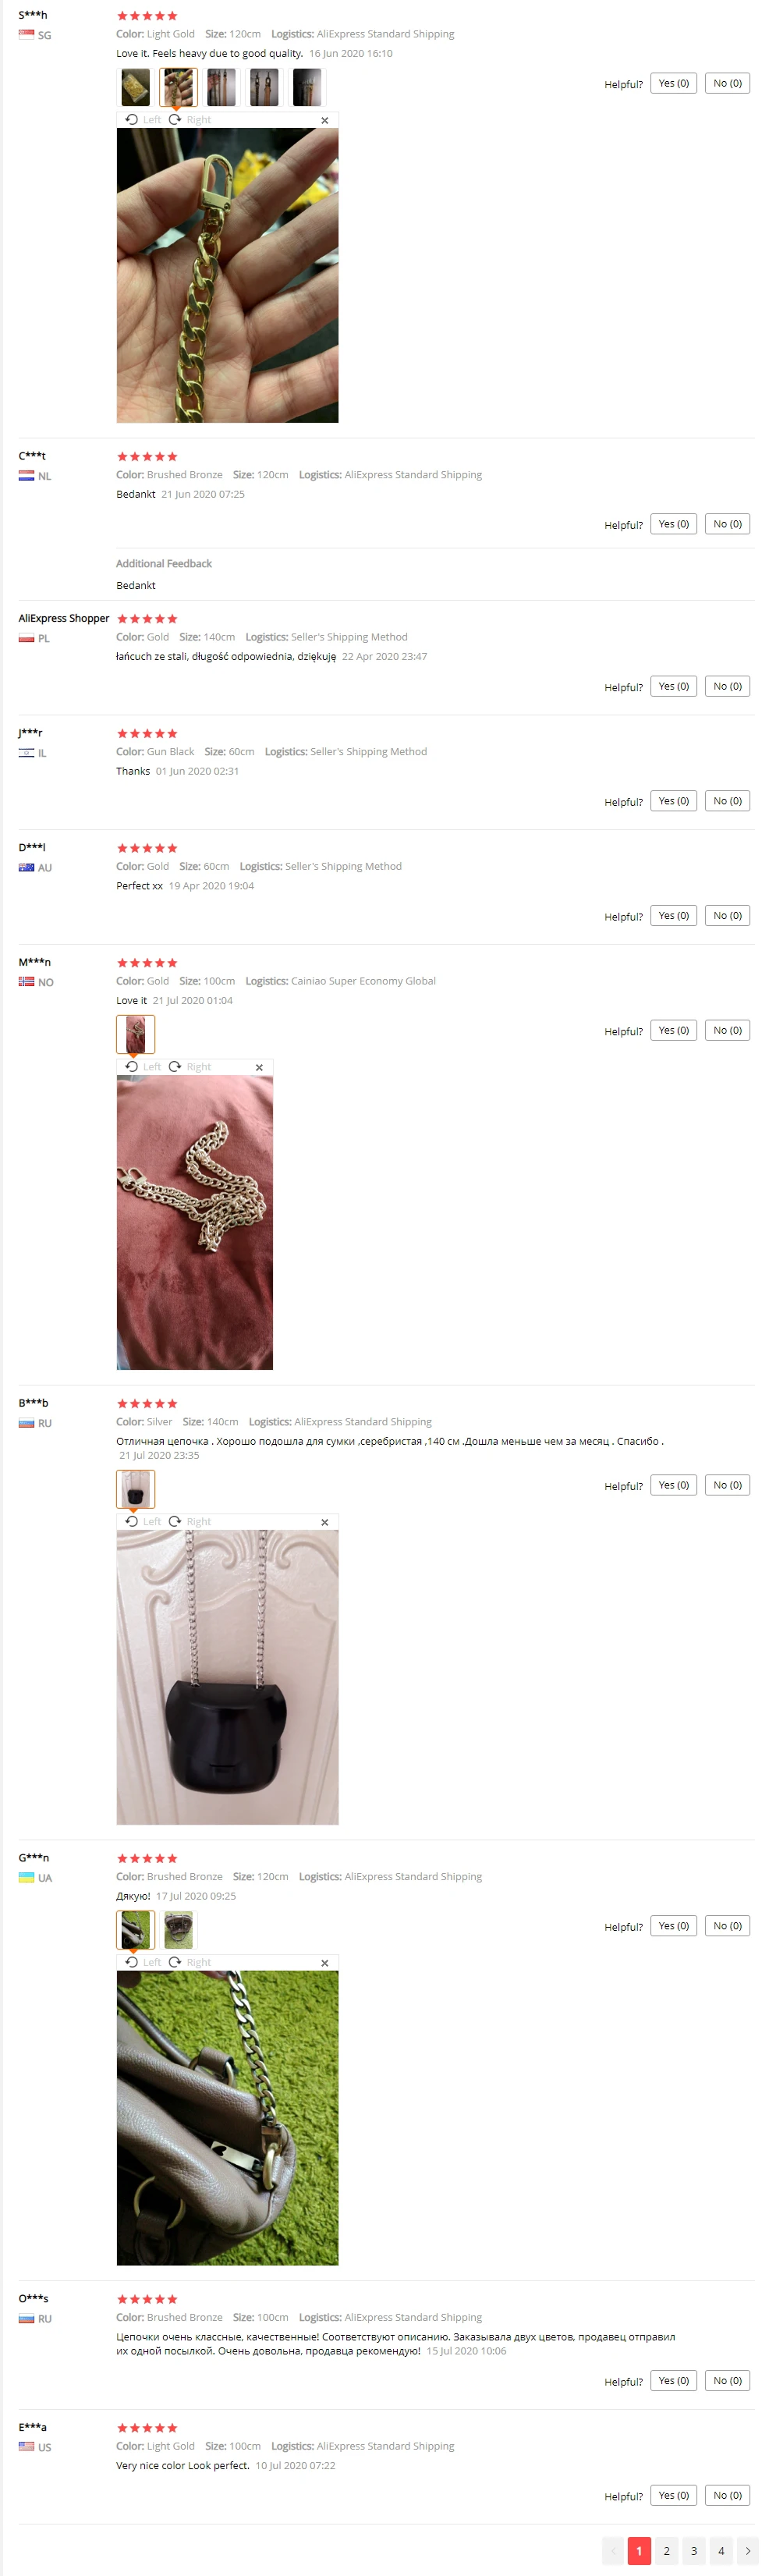This screenshot has width=769, height=2576.
Task: Click enlarged black bag photo from B***b
Action: (227, 1677)
